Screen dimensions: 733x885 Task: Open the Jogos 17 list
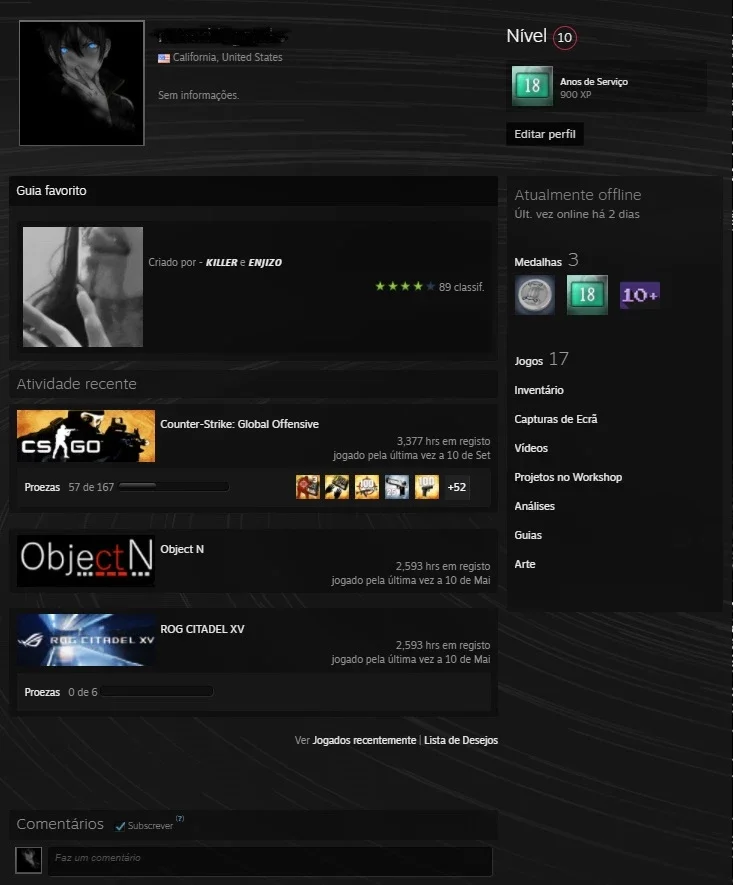pos(541,360)
